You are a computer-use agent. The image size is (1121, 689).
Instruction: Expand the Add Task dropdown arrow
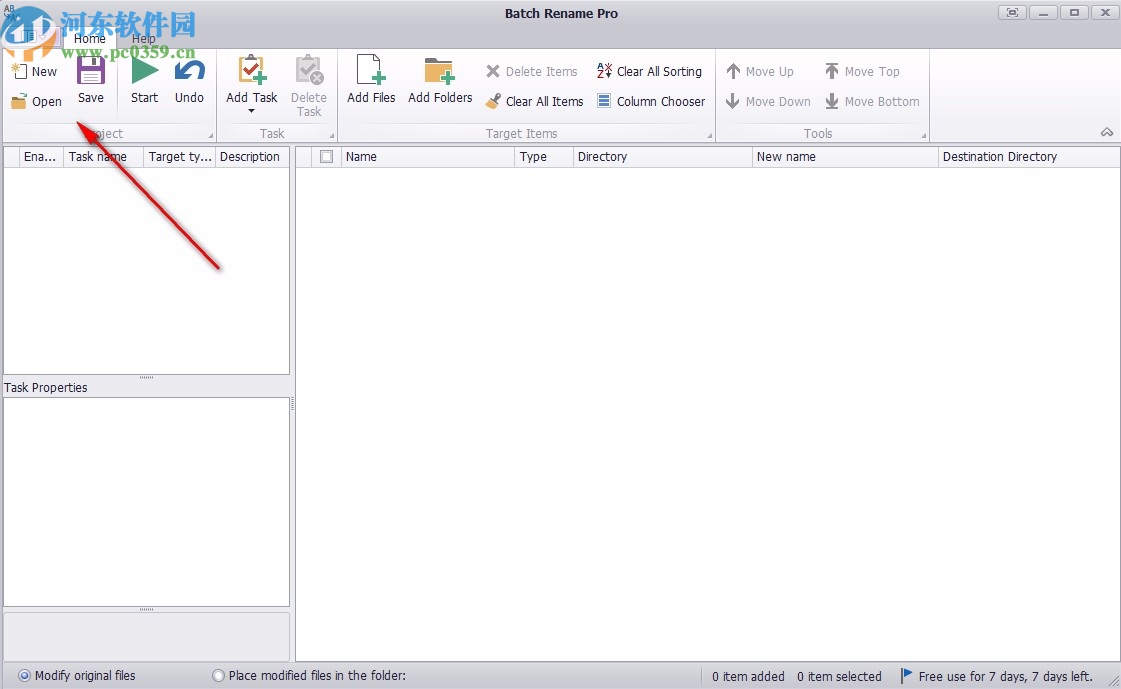tap(252, 111)
